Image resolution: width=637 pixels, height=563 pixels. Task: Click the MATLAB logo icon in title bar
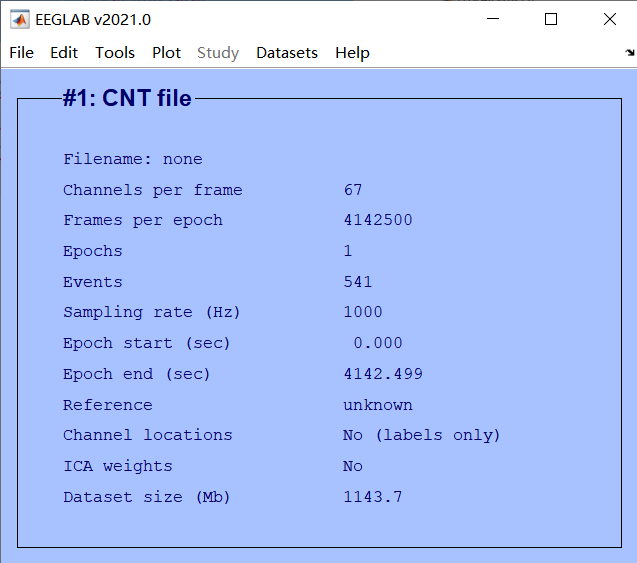pyautogui.click(x=20, y=19)
